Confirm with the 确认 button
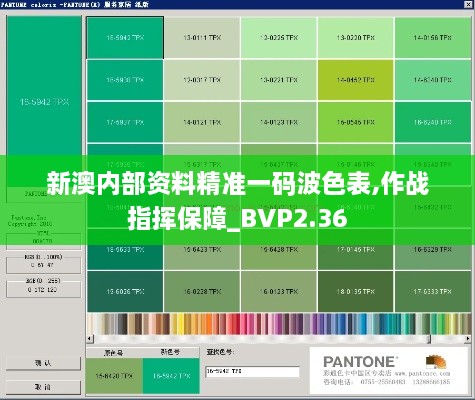 click(43, 363)
